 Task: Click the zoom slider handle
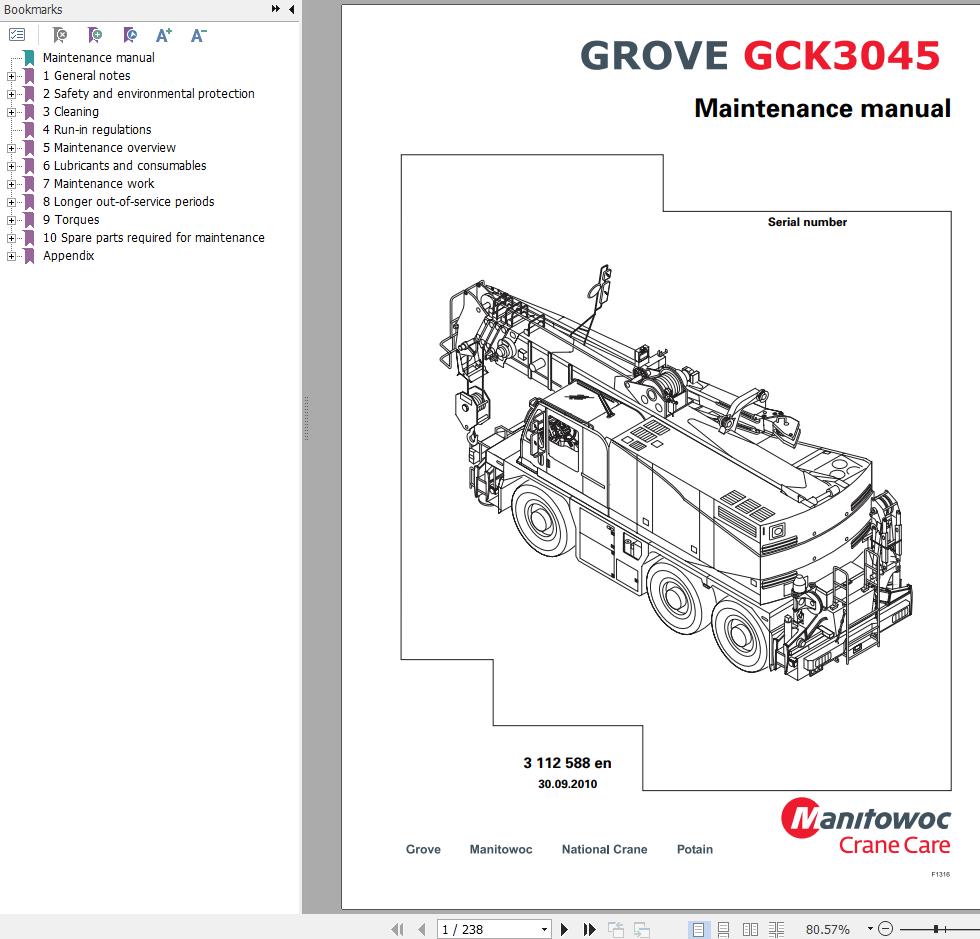coord(936,929)
